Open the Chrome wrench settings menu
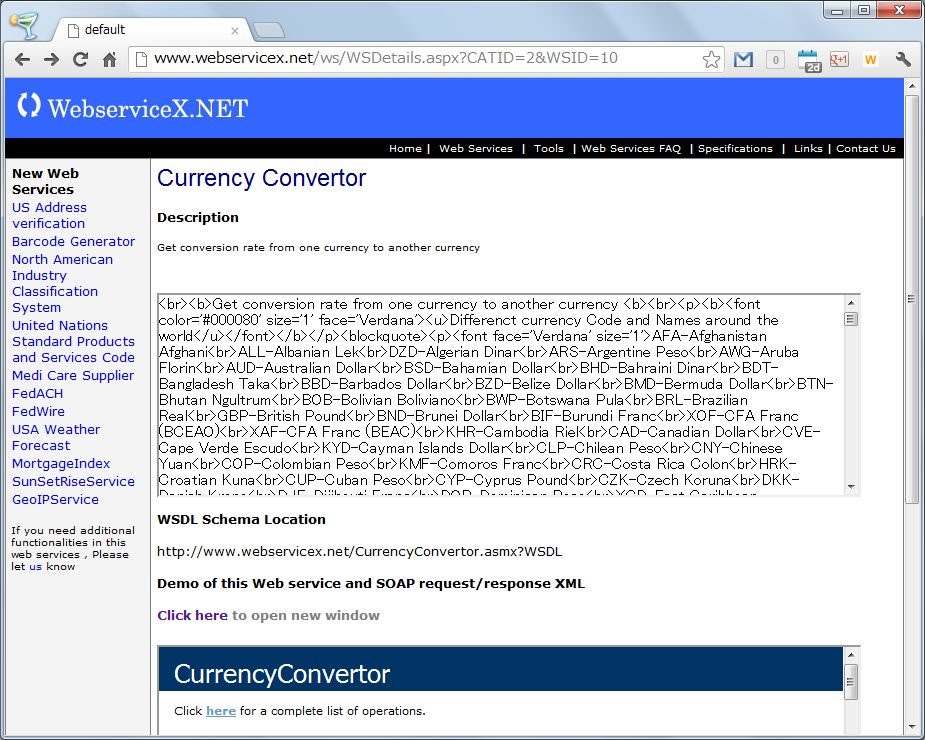The image size is (925, 740). tap(903, 59)
